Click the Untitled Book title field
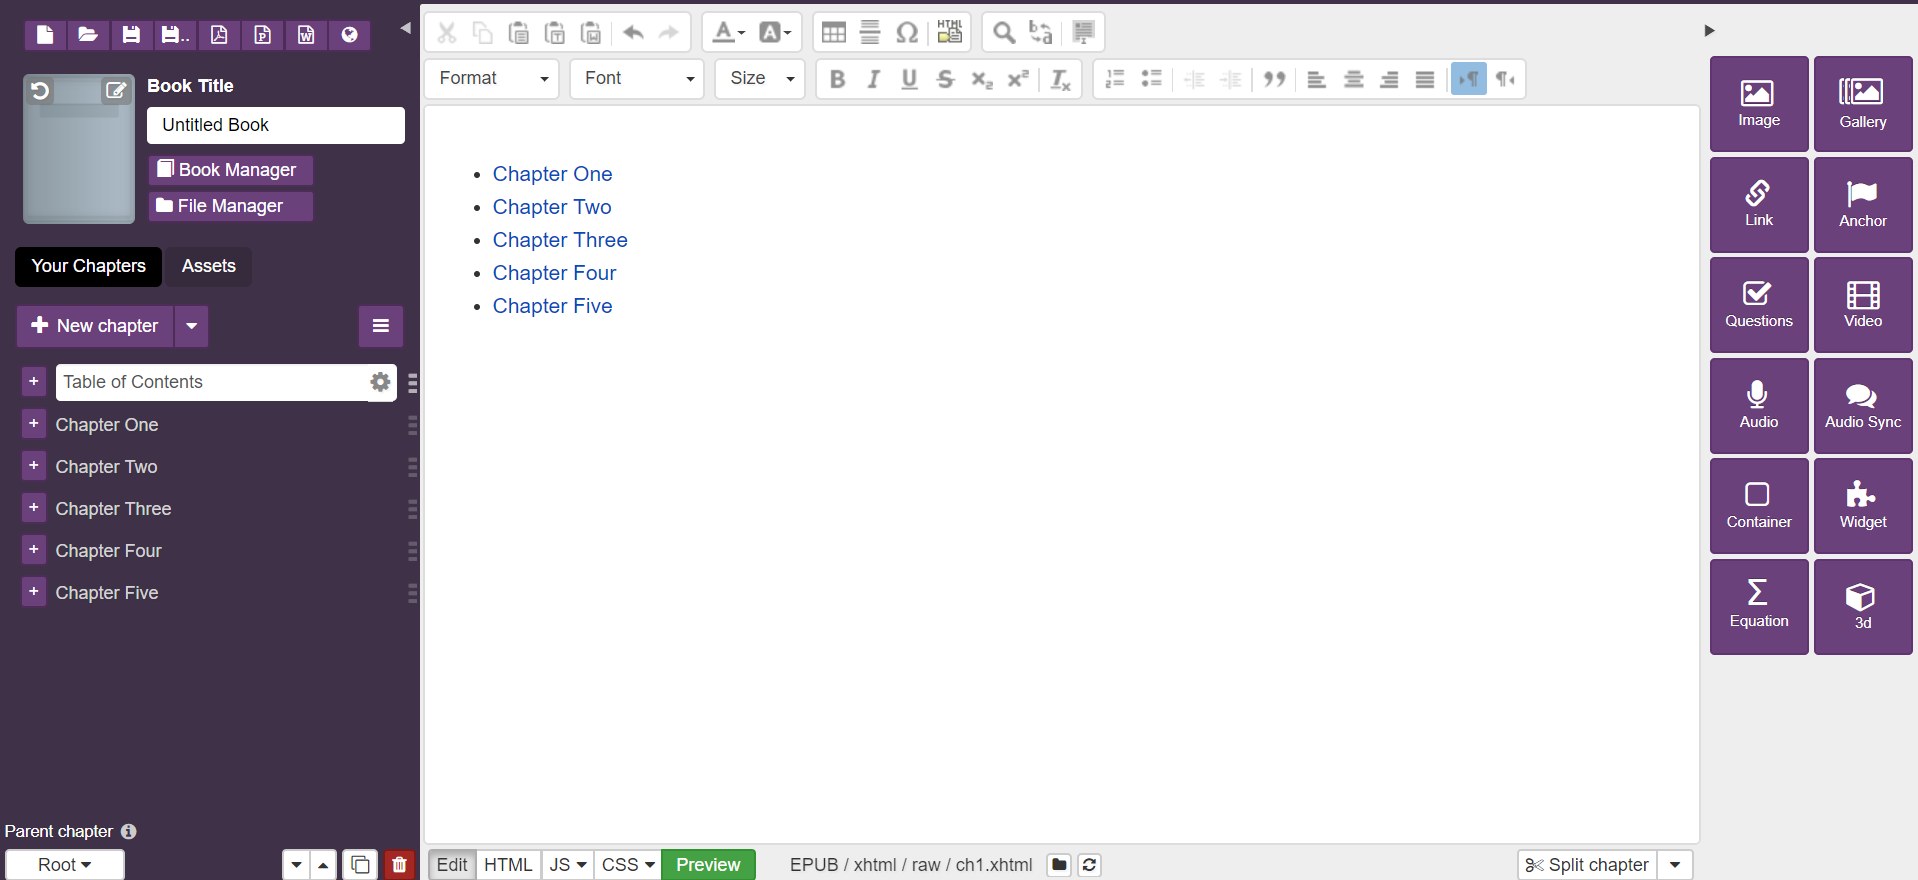 pos(275,125)
